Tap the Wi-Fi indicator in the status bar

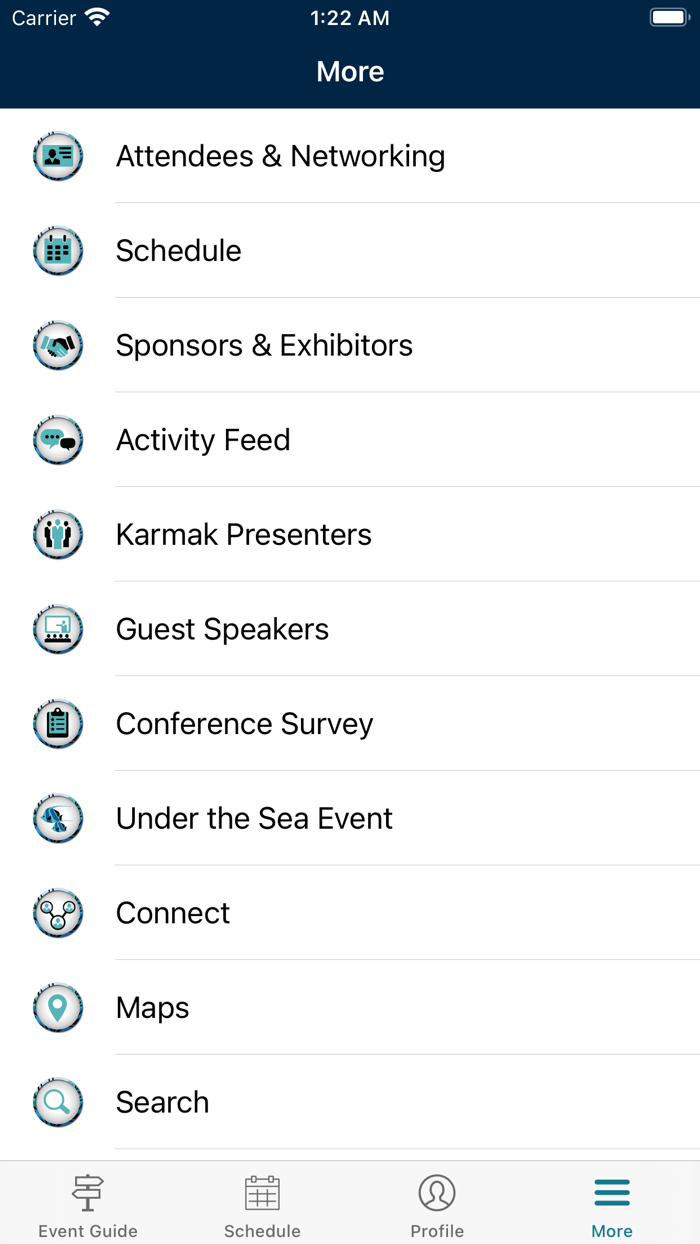97,16
